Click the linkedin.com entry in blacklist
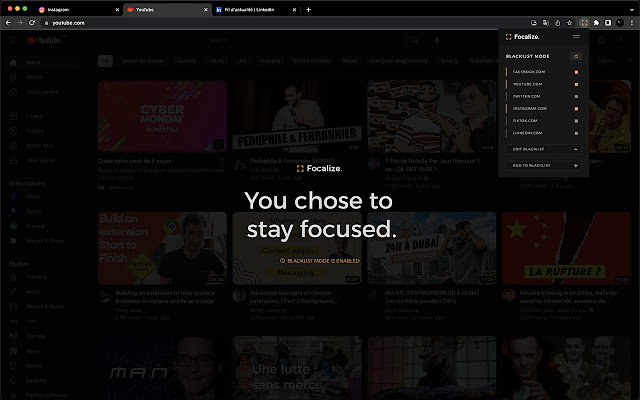The width and height of the screenshot is (640, 400). [x=527, y=133]
